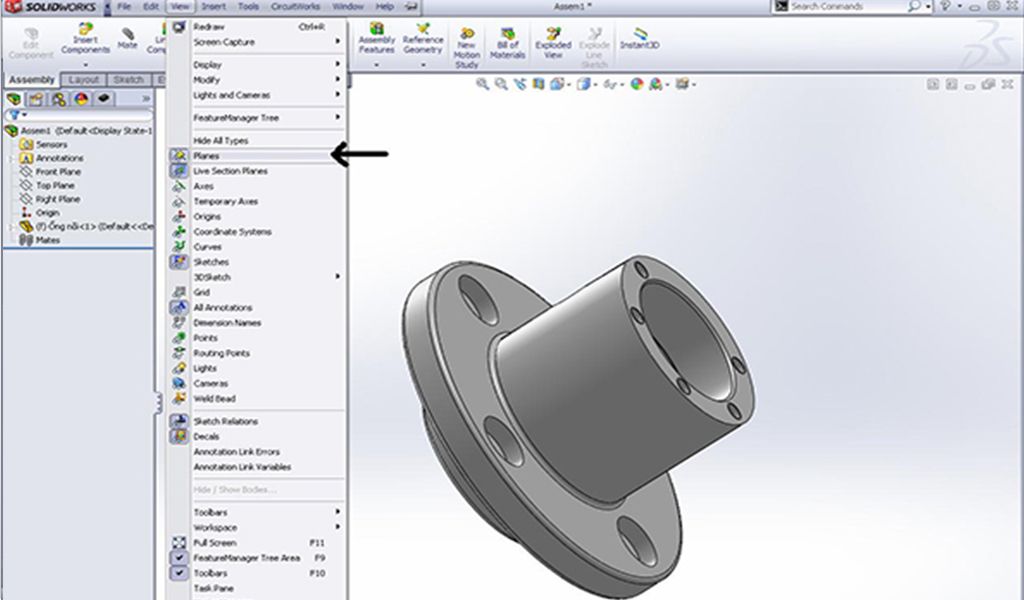The image size is (1024, 600).
Task: Expand the Screen Capture submenu
Action: tap(256, 42)
